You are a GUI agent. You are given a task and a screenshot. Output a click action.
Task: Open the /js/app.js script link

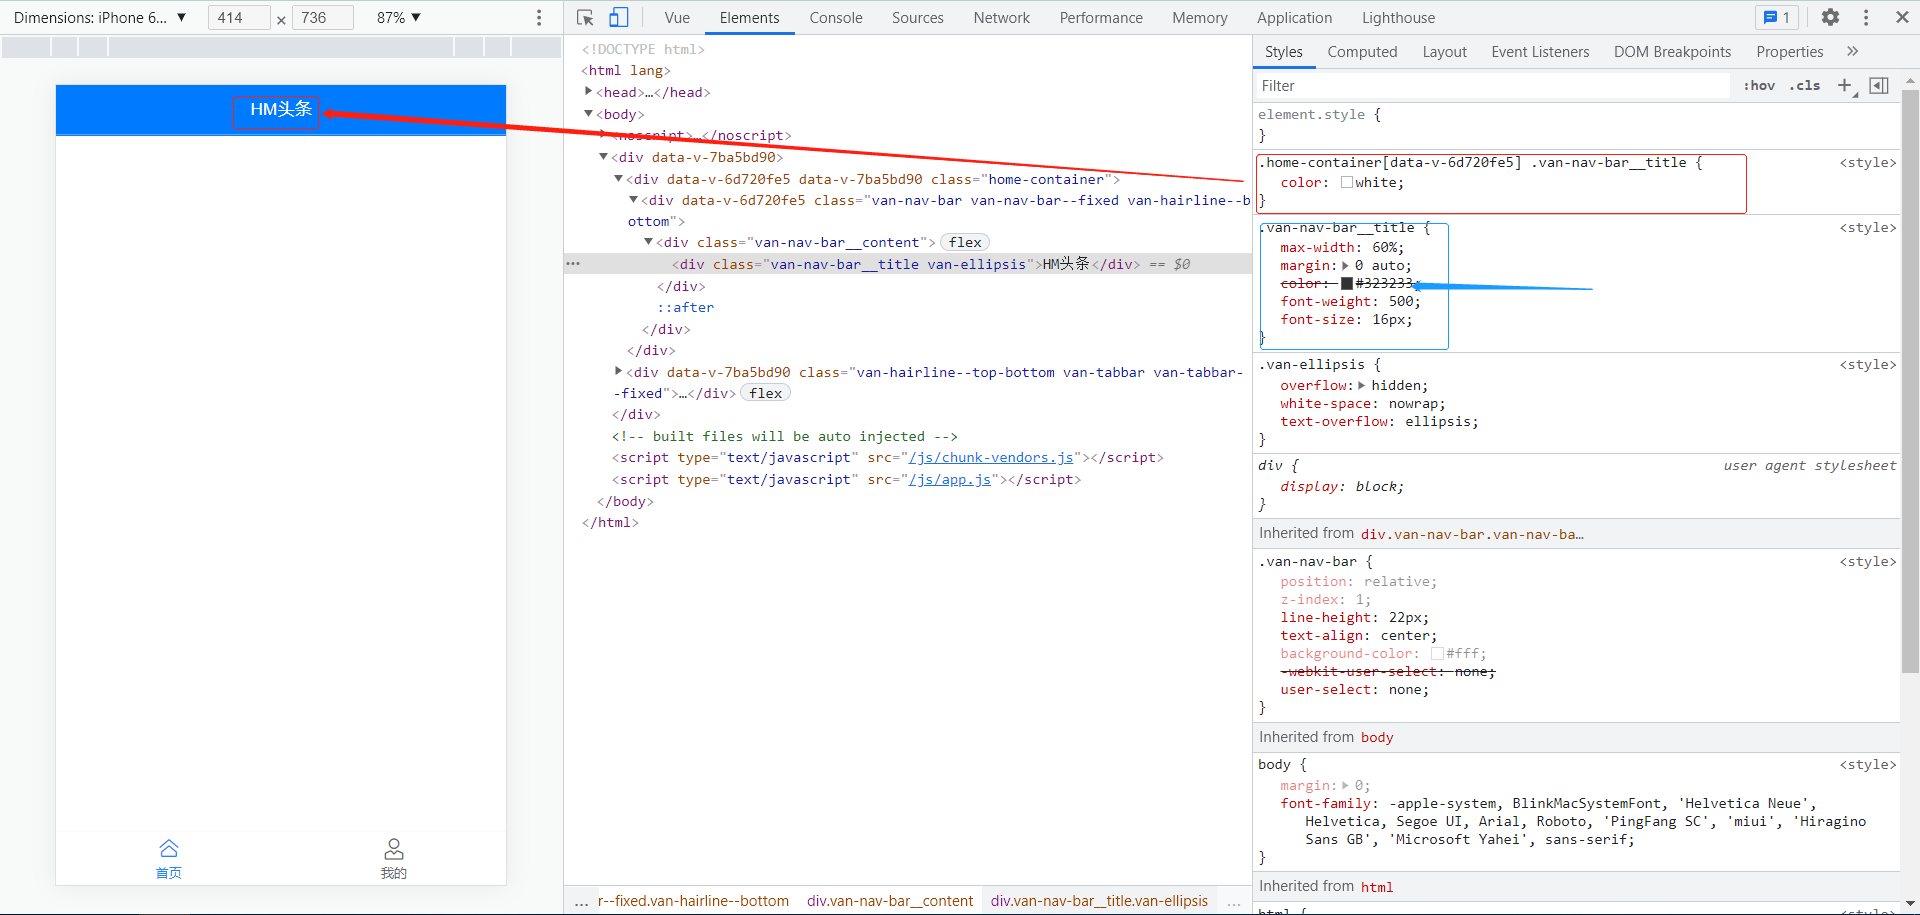click(950, 480)
